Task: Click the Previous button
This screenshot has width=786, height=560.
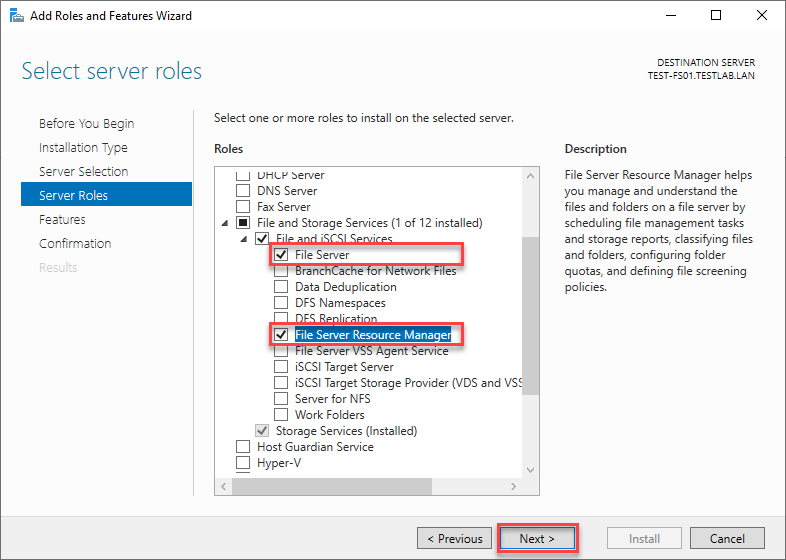Action: point(454,538)
